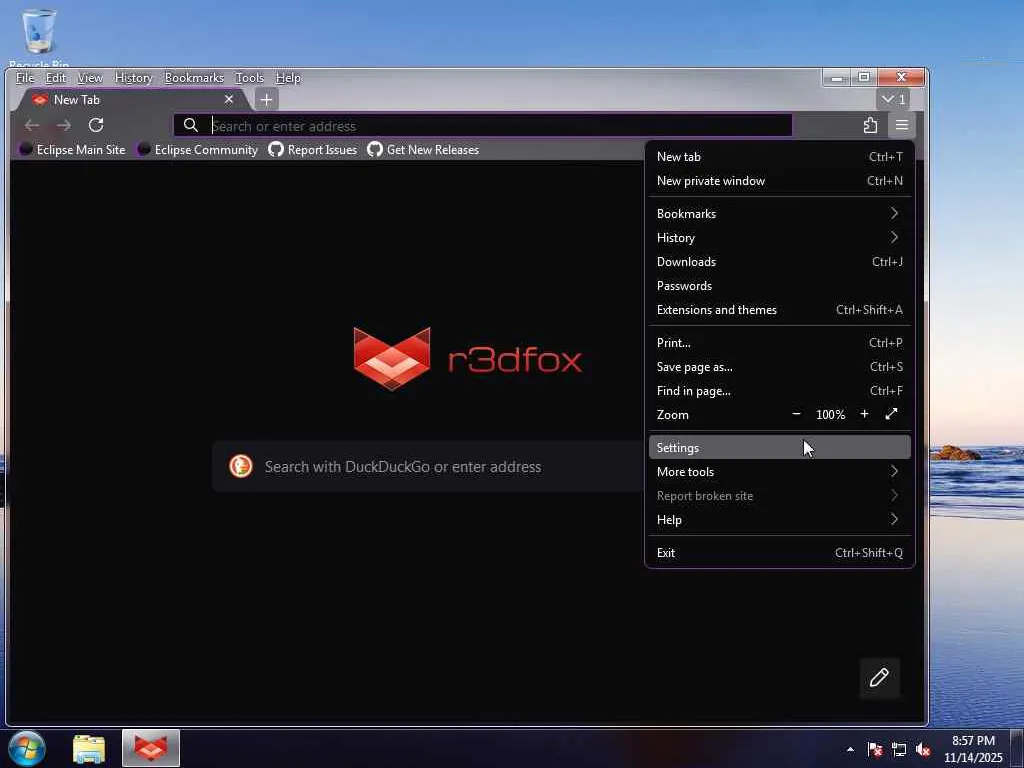This screenshot has width=1024, height=768.
Task: Open a new tab with the plus button
Action: 266,100
